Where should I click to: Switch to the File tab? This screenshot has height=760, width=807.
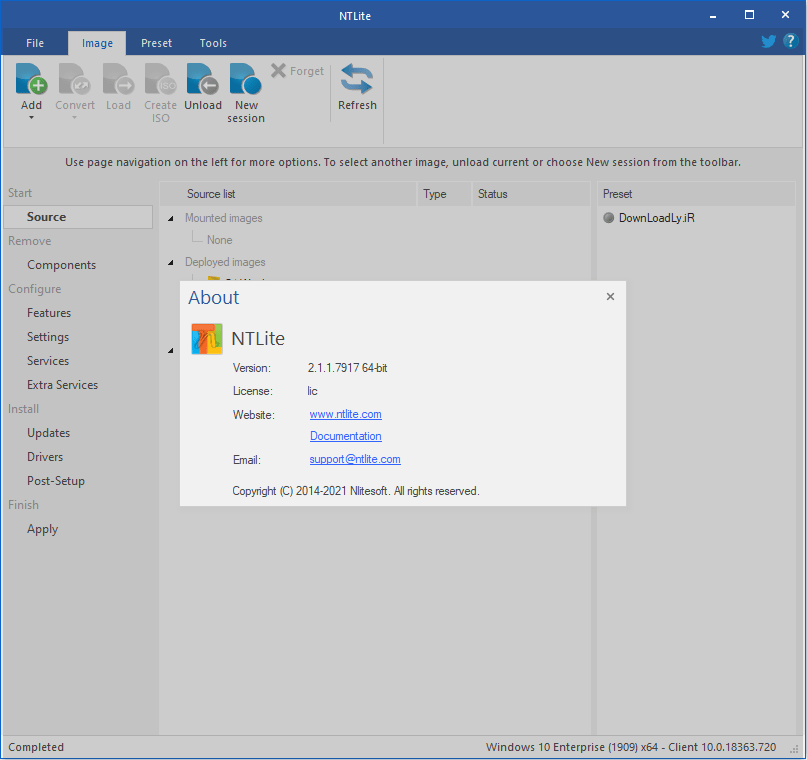pyautogui.click(x=35, y=43)
